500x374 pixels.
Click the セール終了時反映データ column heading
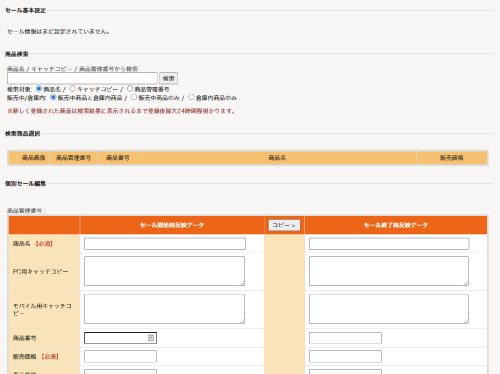pyautogui.click(x=396, y=225)
